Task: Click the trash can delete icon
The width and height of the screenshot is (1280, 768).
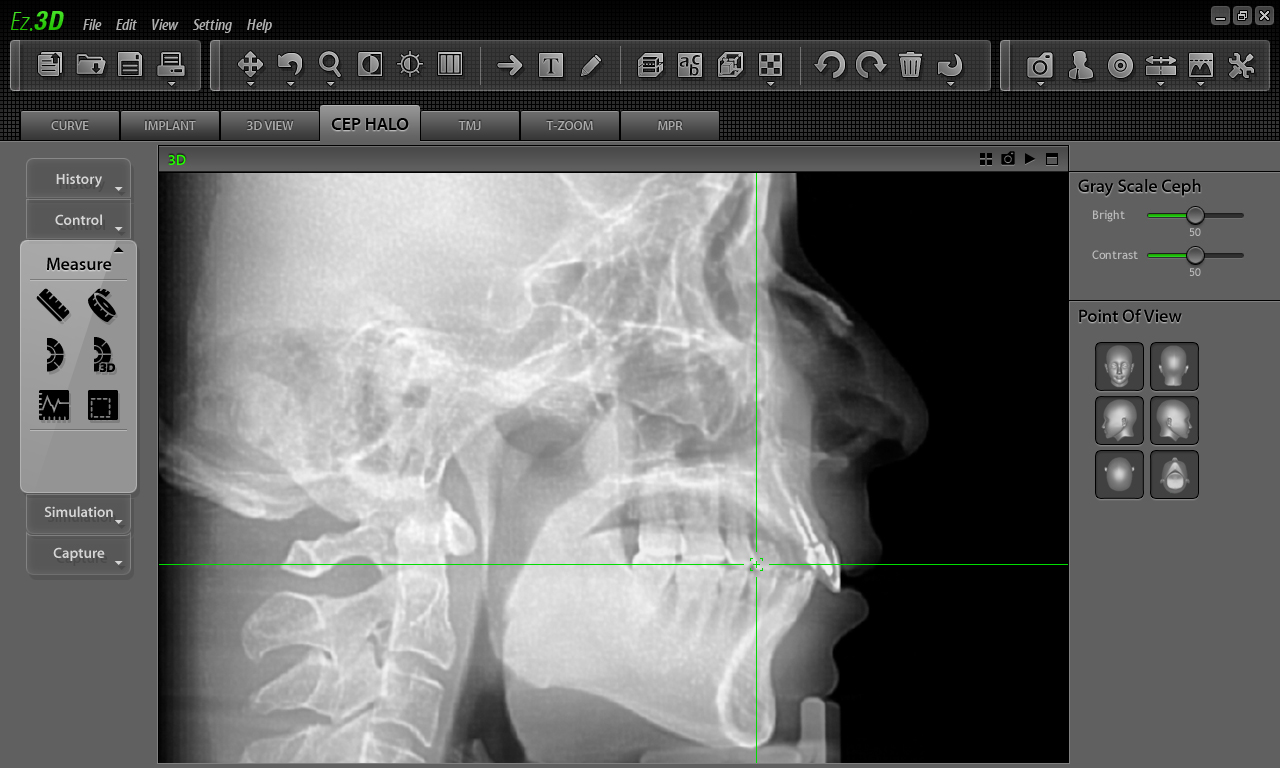Action: pos(910,65)
